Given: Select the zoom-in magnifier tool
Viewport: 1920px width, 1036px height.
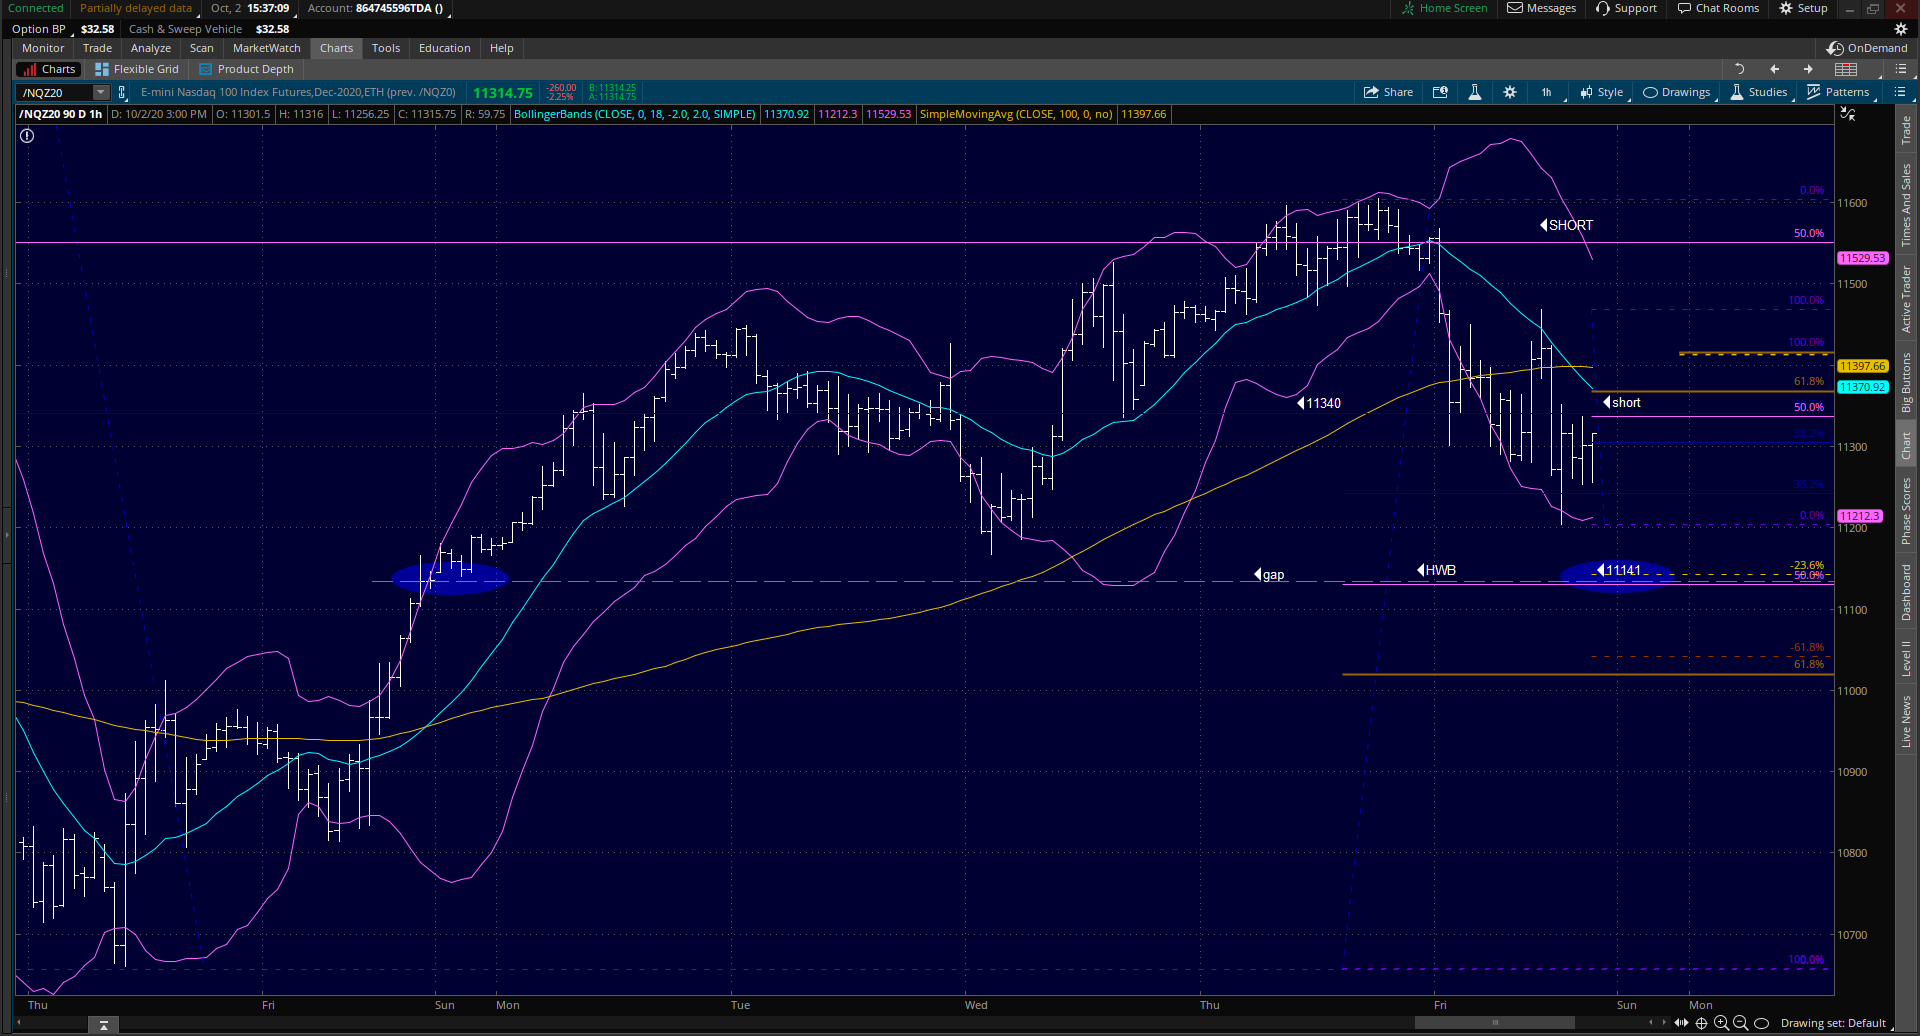Looking at the screenshot, I should click(x=1721, y=1023).
